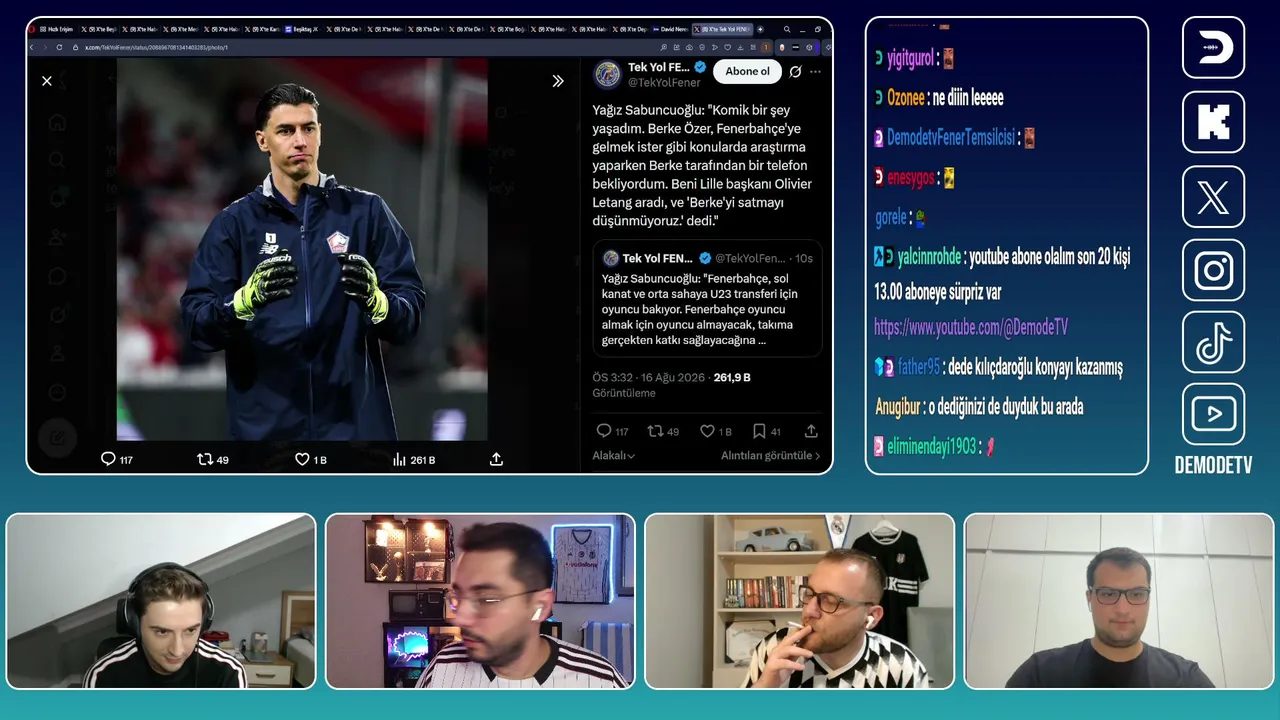Screen dimensions: 1280x720
Task: Click the TikTok icon
Action: [x=1213, y=344]
